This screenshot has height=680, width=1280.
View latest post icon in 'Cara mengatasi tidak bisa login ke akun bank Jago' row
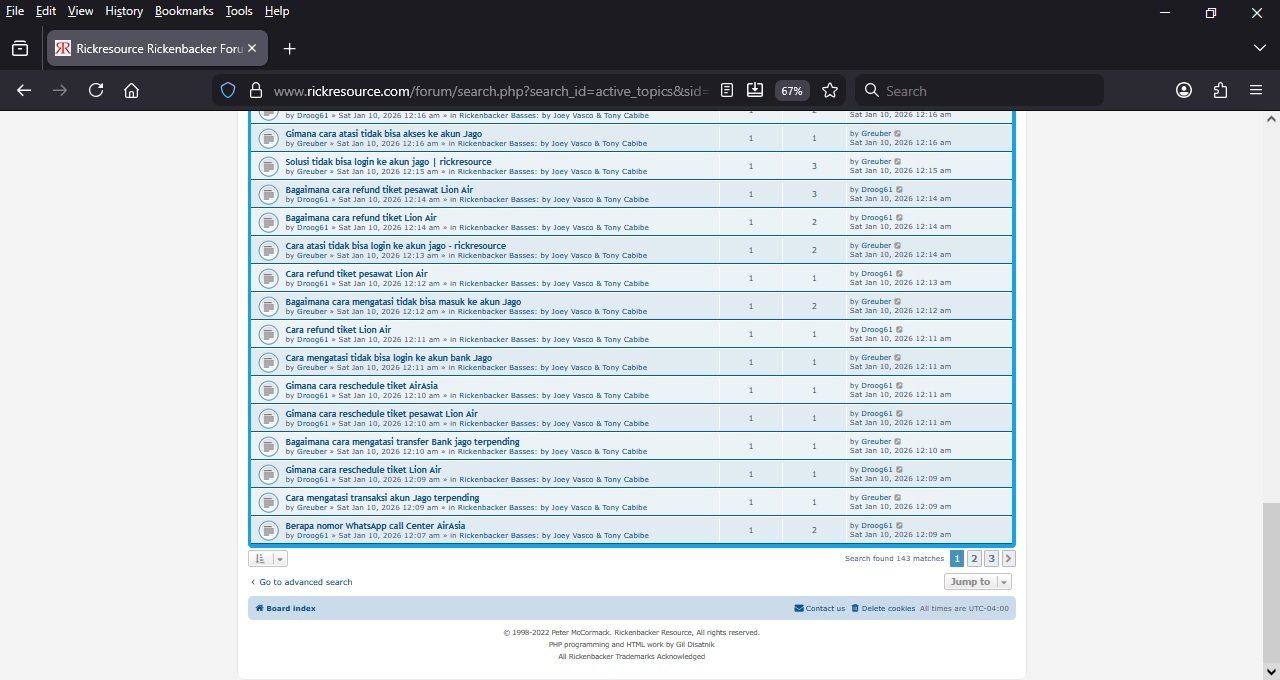[897, 357]
